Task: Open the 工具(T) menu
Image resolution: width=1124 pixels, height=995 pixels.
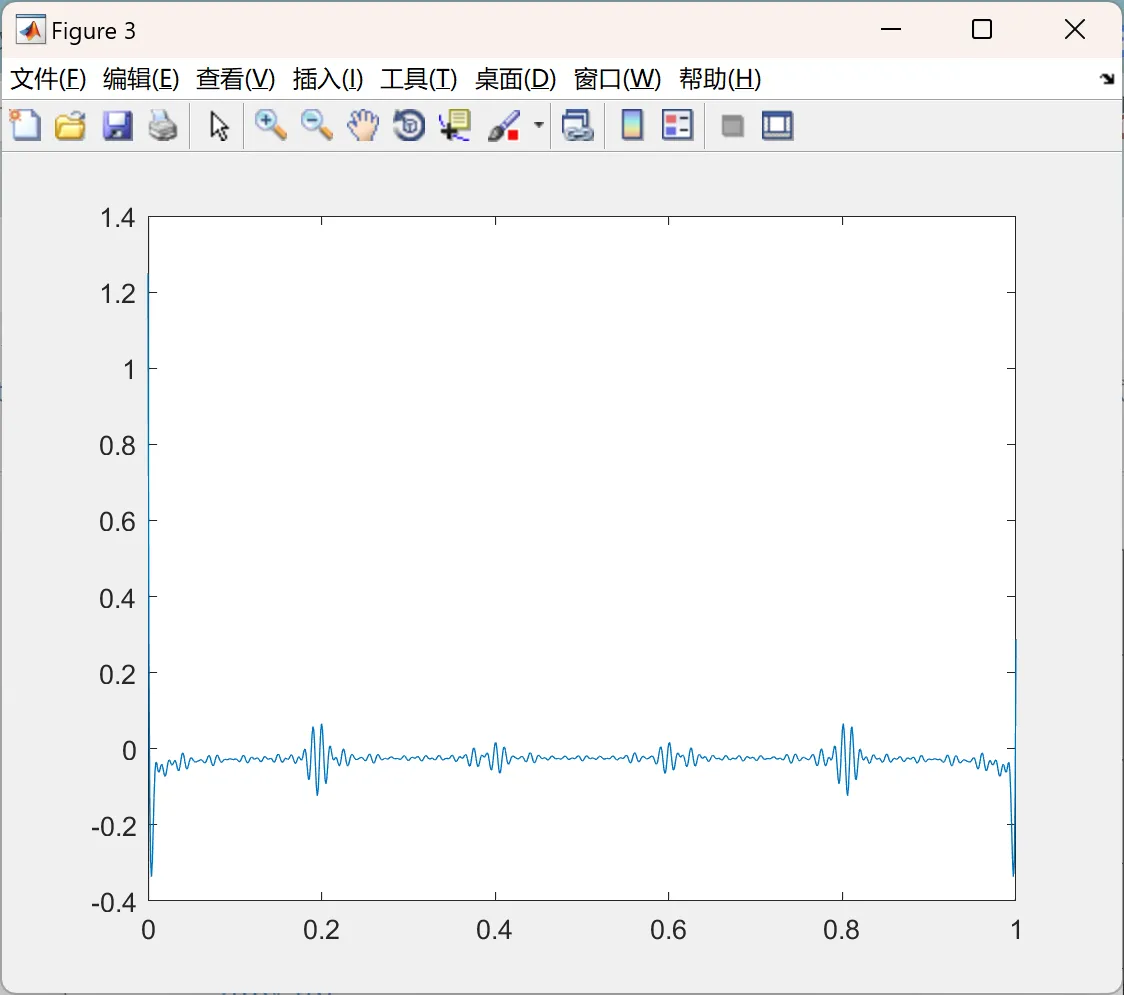Action: pos(419,79)
